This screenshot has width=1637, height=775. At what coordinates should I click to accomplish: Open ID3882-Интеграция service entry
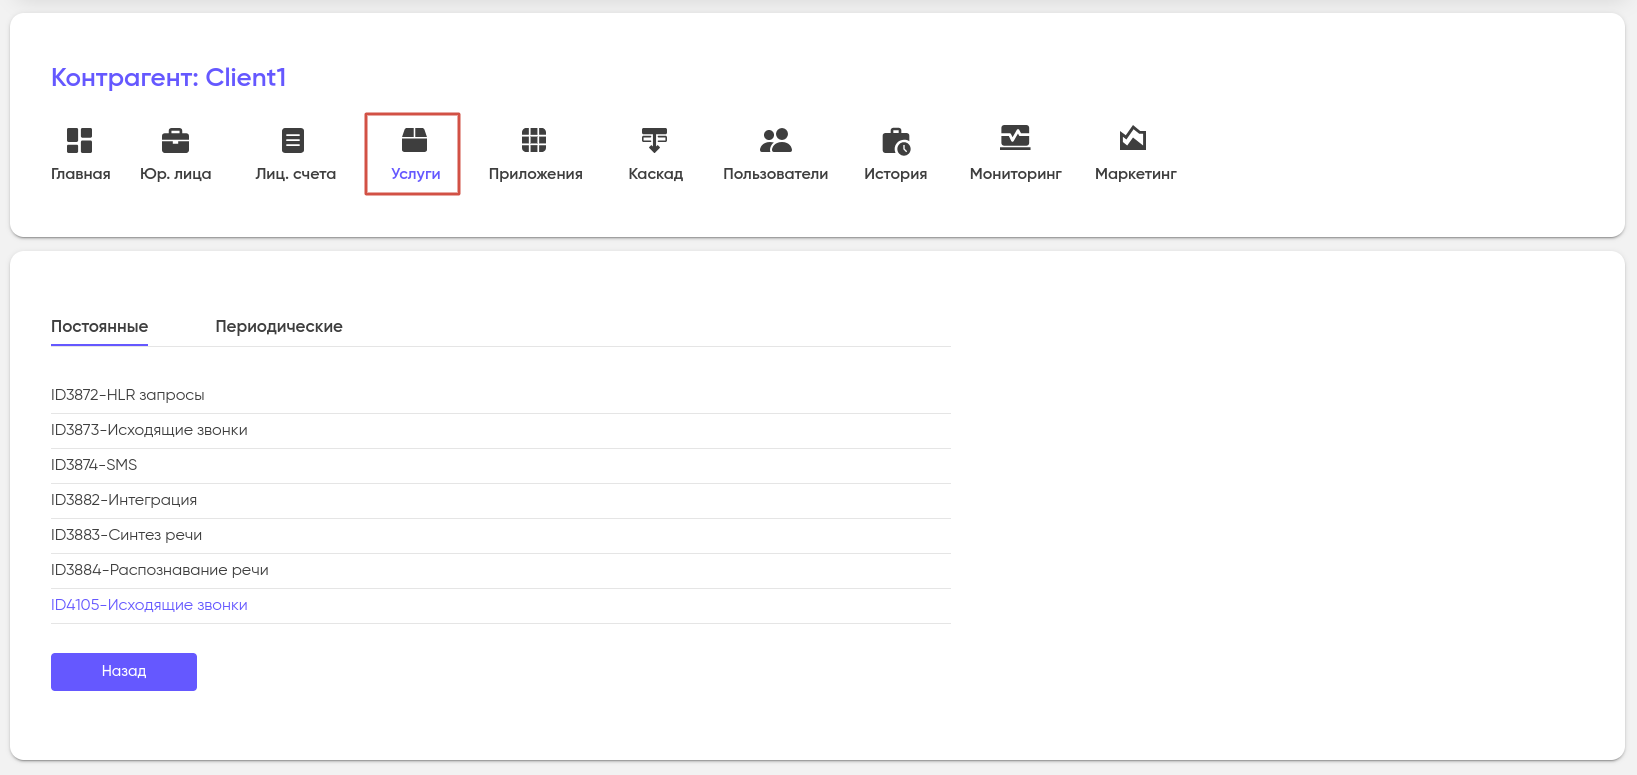(124, 500)
